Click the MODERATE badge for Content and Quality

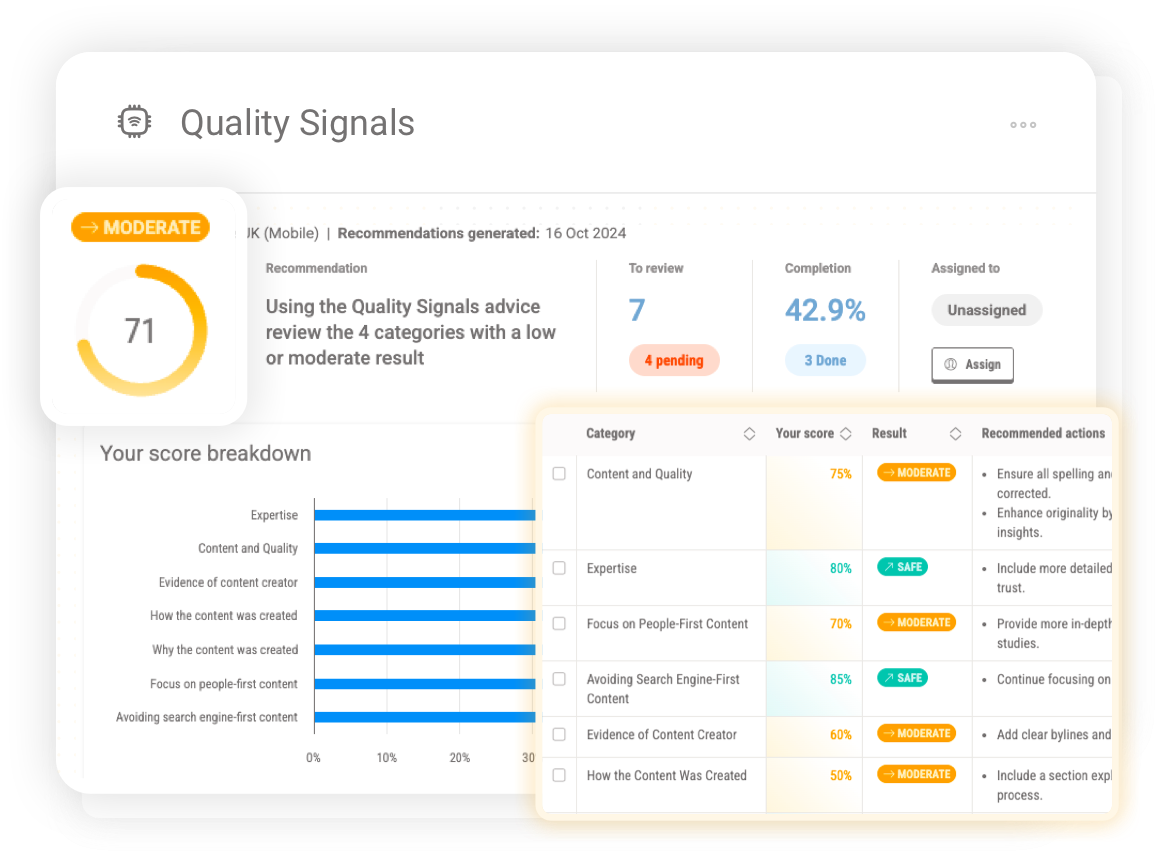pos(916,472)
